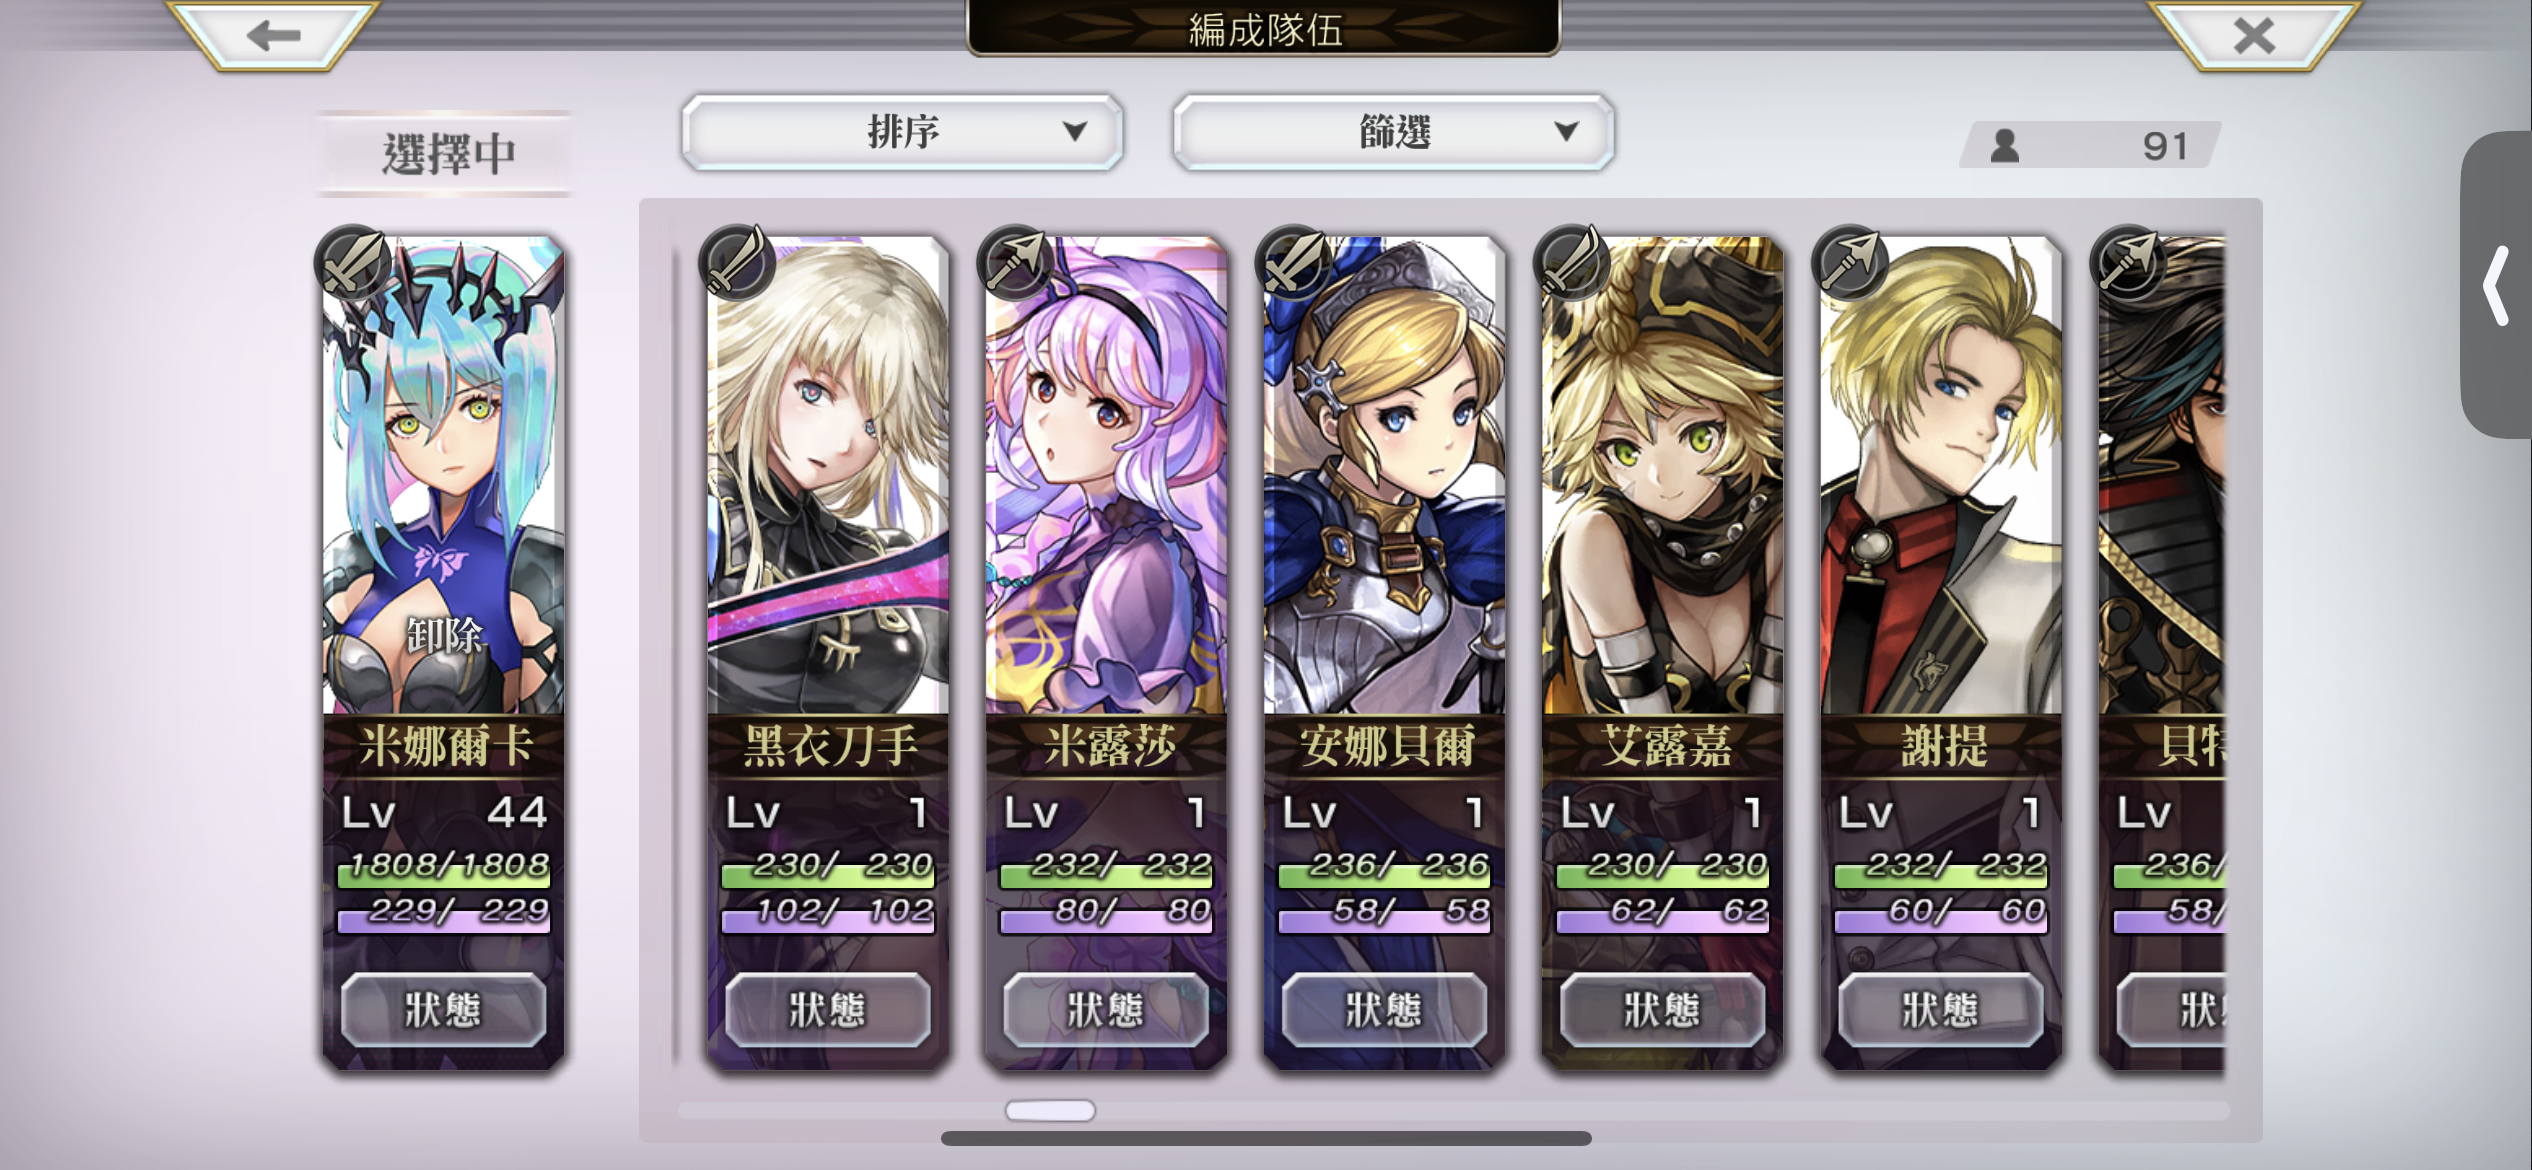Click the sword class icon on 安娜貝爾 card
This screenshot has width=2532, height=1170.
1293,262
